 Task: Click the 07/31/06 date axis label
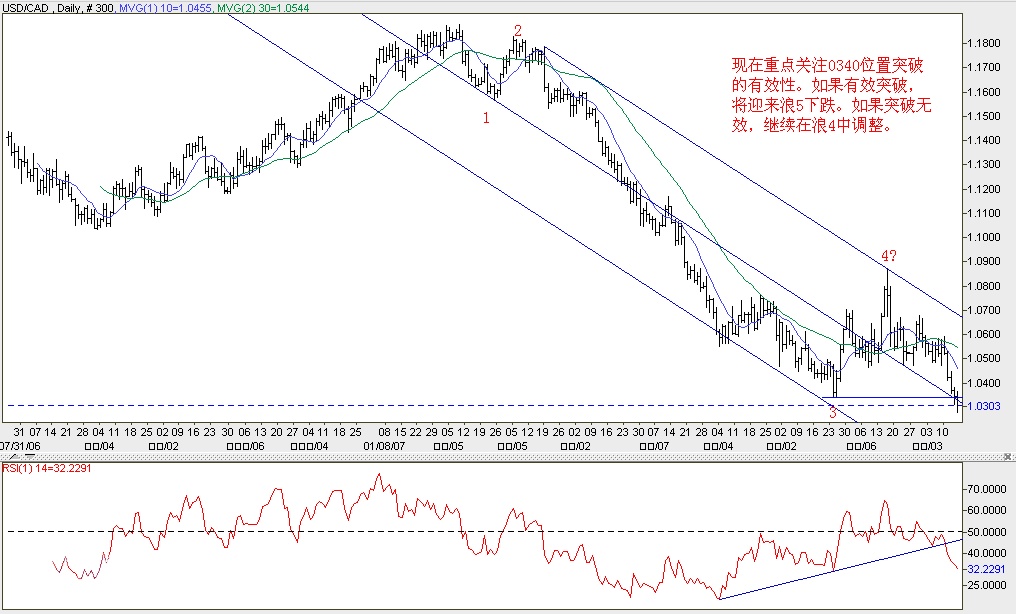20,446
